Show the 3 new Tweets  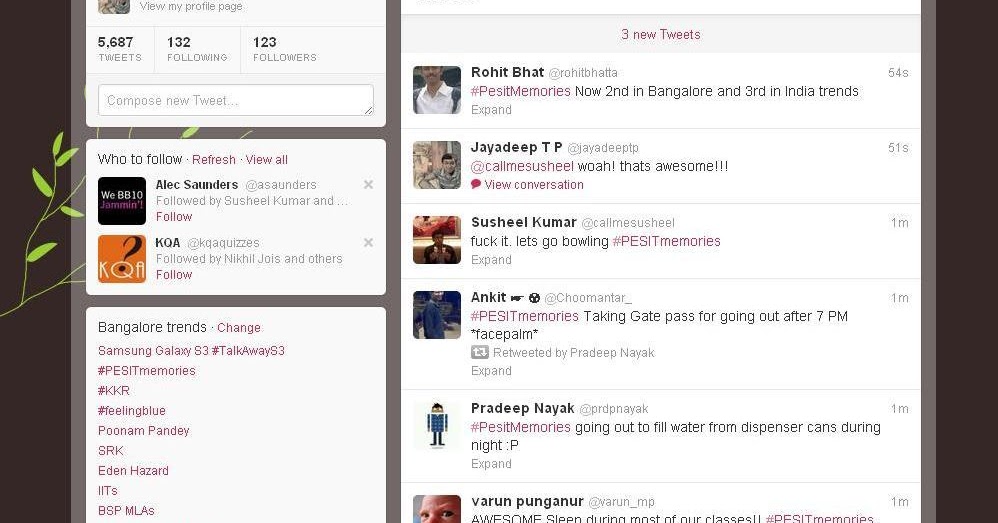tap(661, 34)
